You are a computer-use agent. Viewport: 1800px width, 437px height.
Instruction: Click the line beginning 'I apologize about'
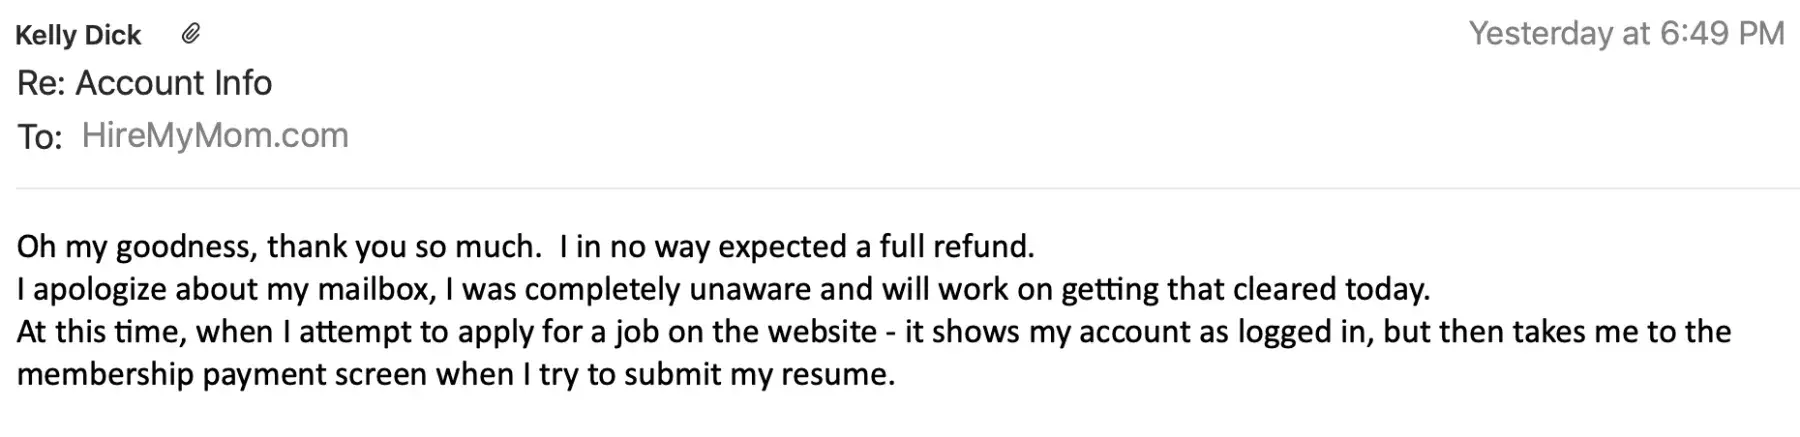[723, 290]
